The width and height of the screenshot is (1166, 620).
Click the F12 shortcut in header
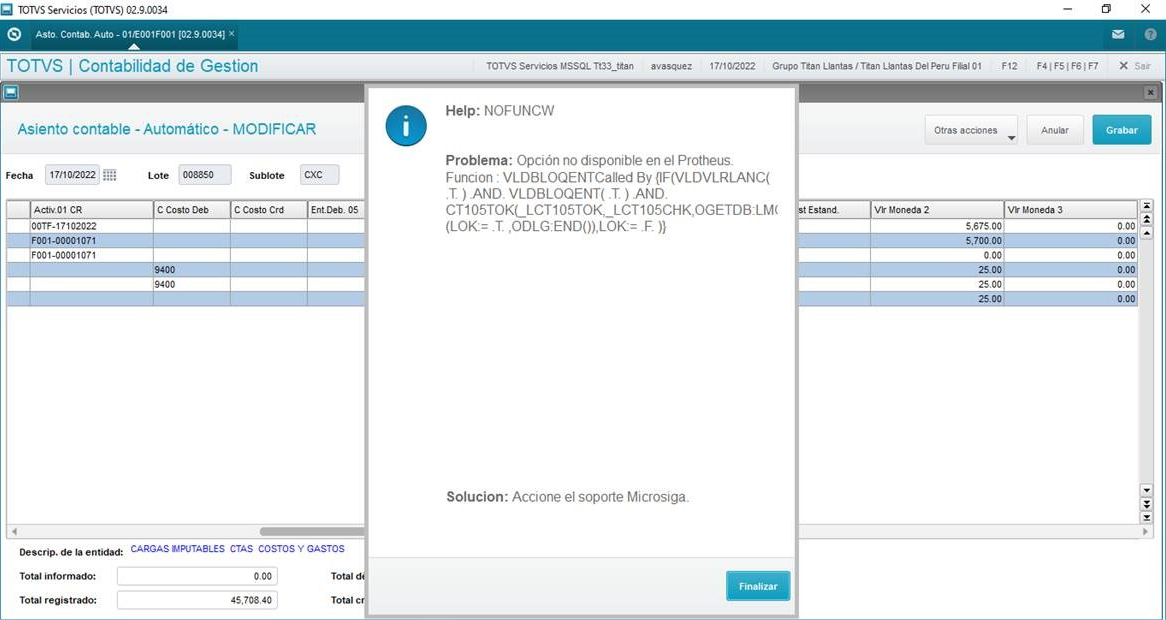pyautogui.click(x=1009, y=66)
